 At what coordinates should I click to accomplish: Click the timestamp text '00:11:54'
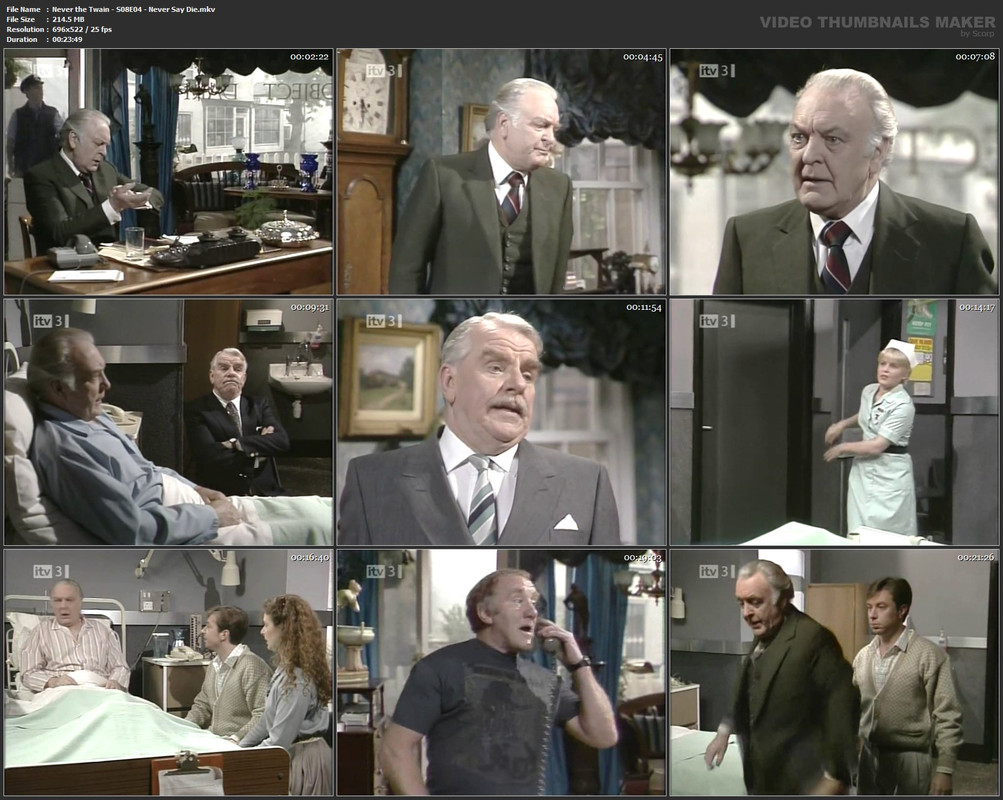(x=643, y=308)
